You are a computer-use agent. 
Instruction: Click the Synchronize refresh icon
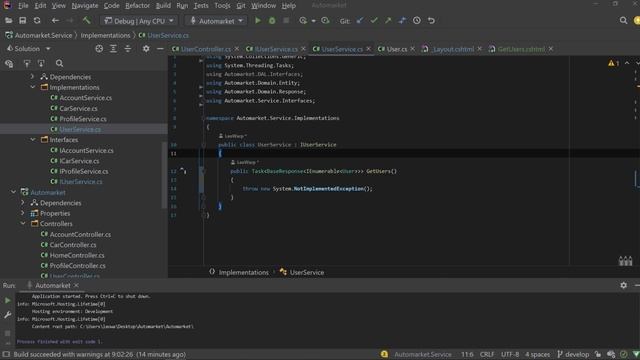(x=37, y=20)
